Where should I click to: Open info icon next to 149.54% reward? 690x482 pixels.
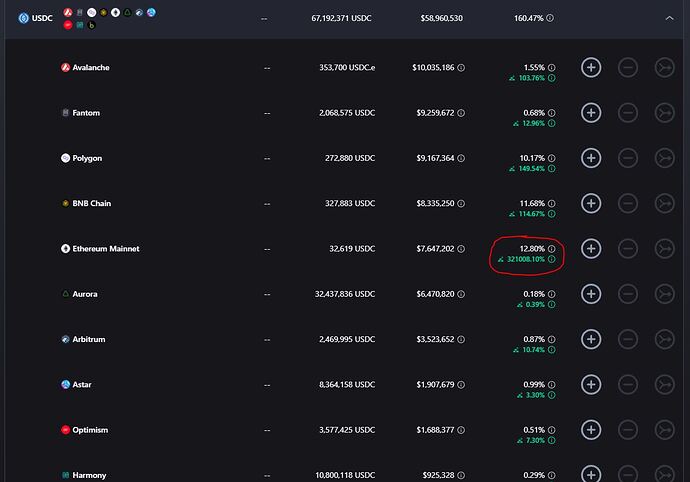[x=551, y=169]
